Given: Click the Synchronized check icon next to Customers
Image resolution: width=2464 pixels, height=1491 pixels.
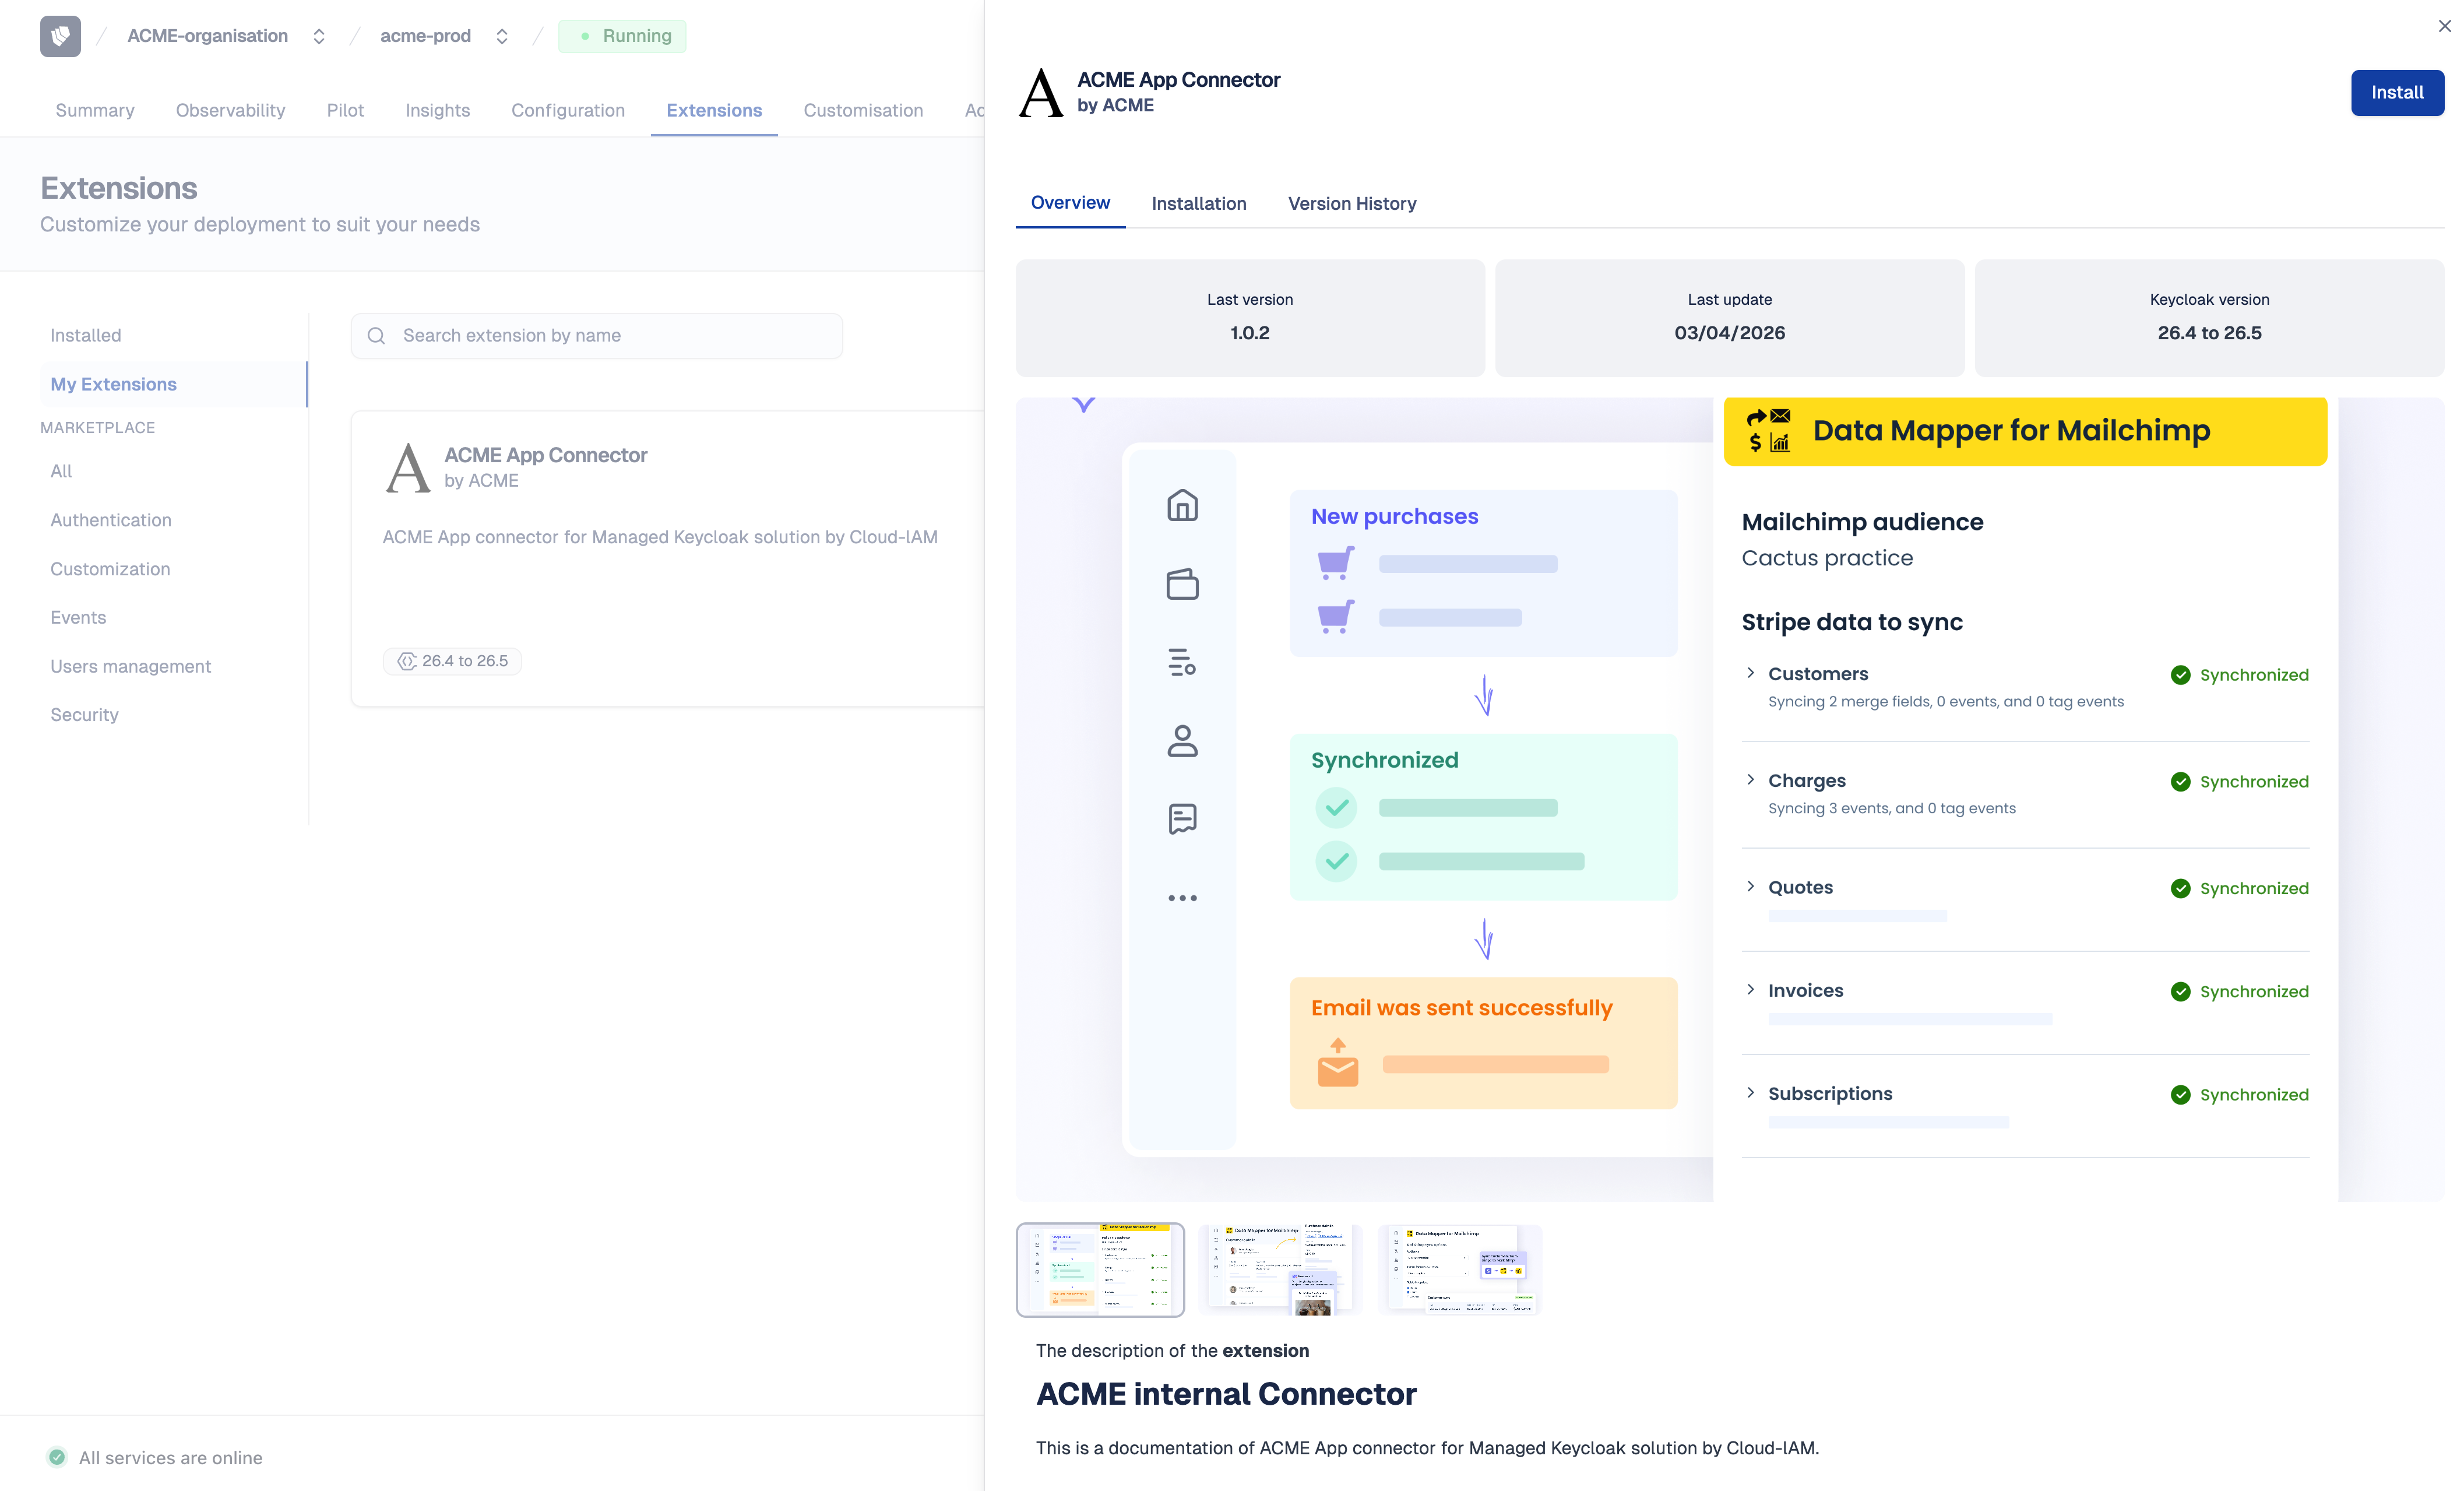Looking at the screenshot, I should tap(2181, 675).
